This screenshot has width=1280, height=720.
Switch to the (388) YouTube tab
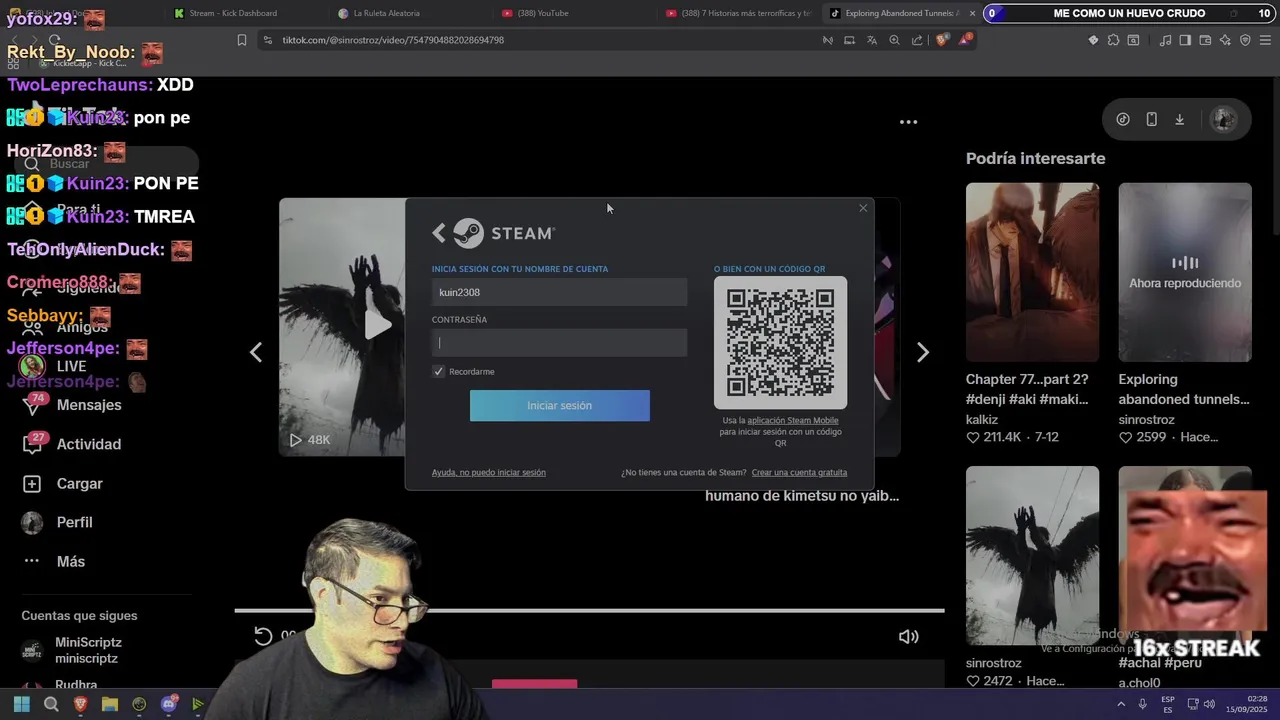click(x=543, y=13)
